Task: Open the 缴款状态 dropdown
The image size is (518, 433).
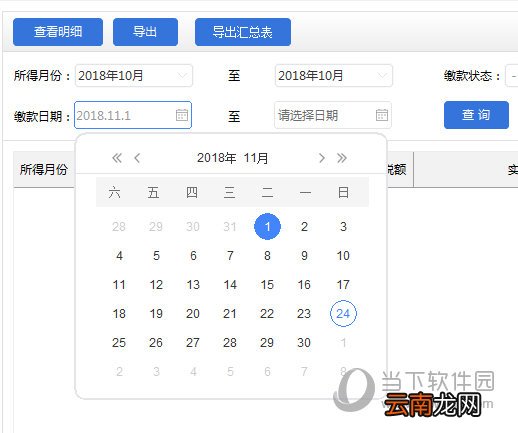Action: coord(512,76)
